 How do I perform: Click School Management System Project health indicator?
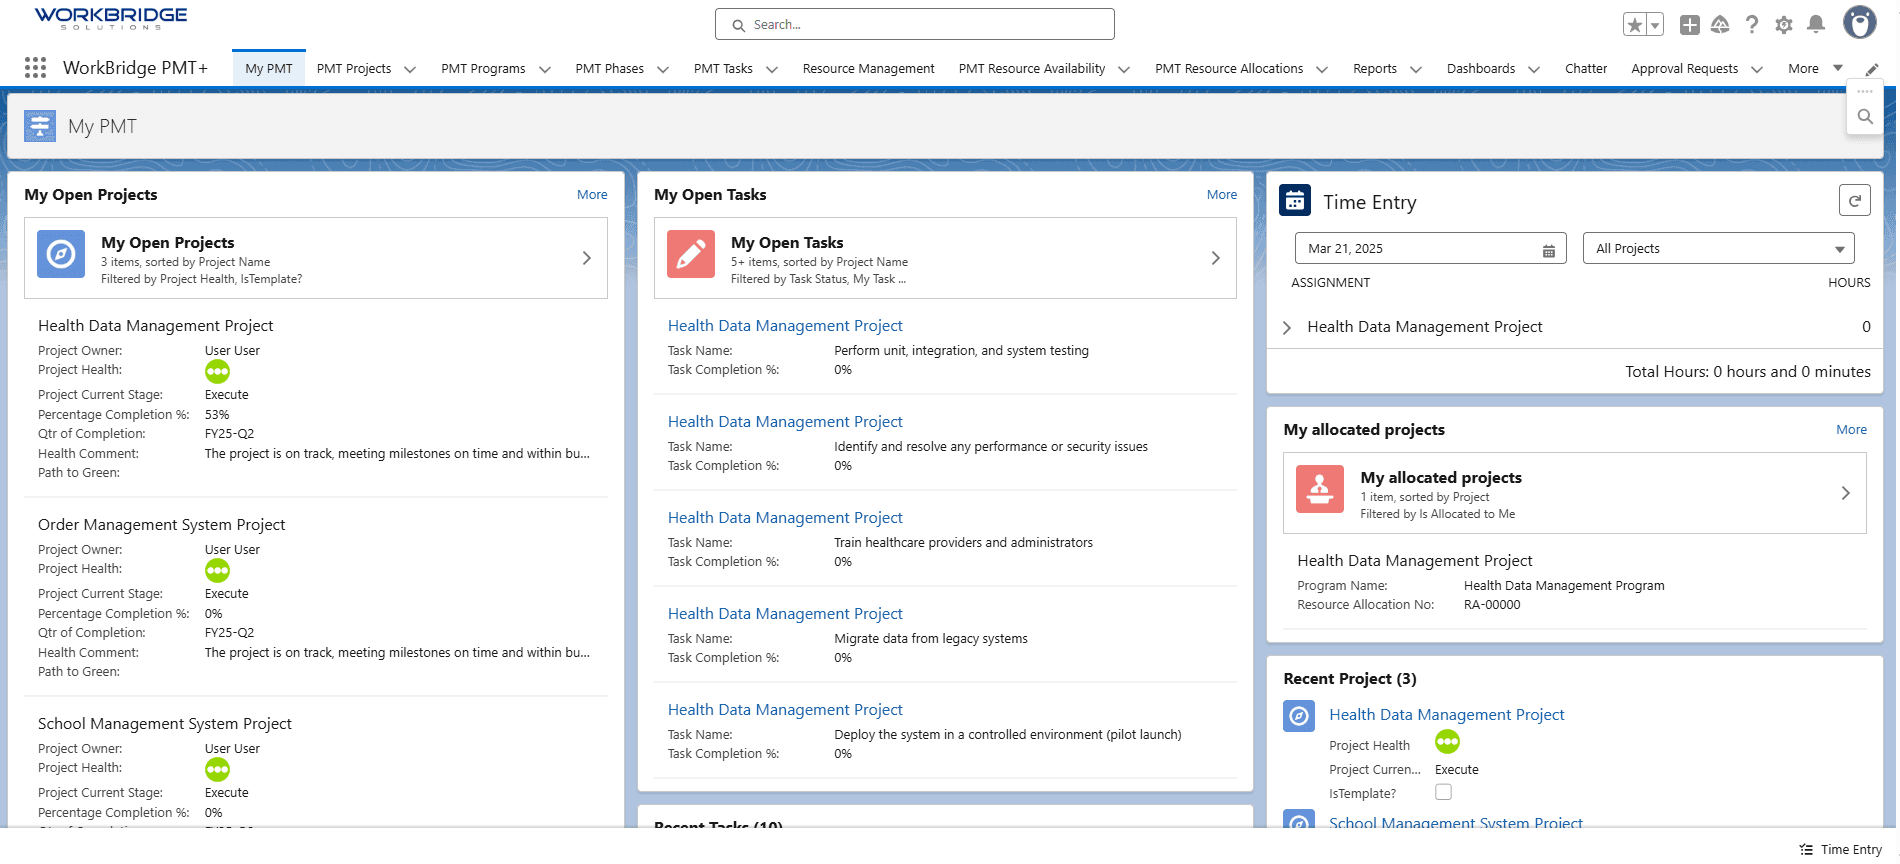coord(218,770)
